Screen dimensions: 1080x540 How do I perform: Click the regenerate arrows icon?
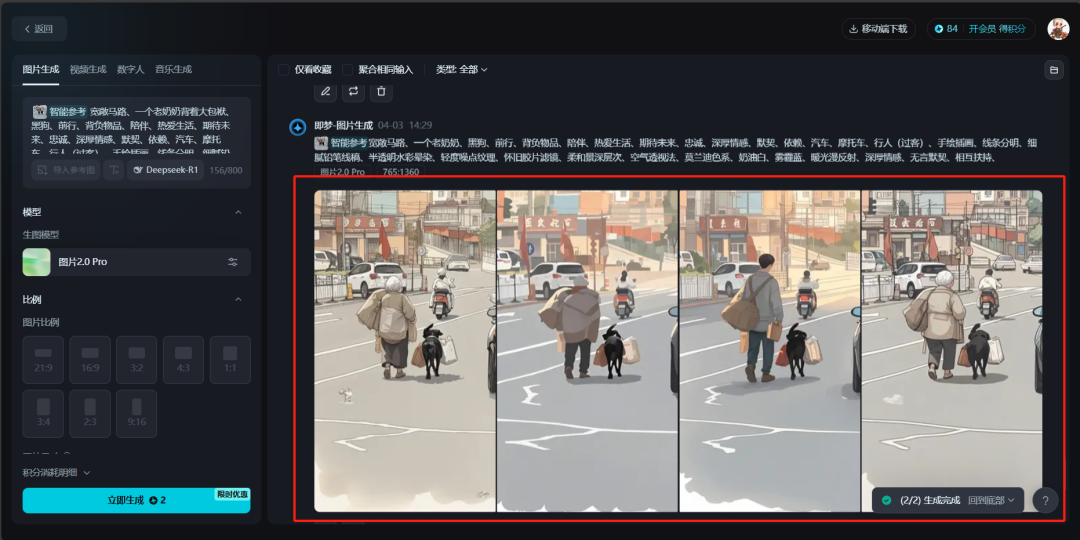353,91
